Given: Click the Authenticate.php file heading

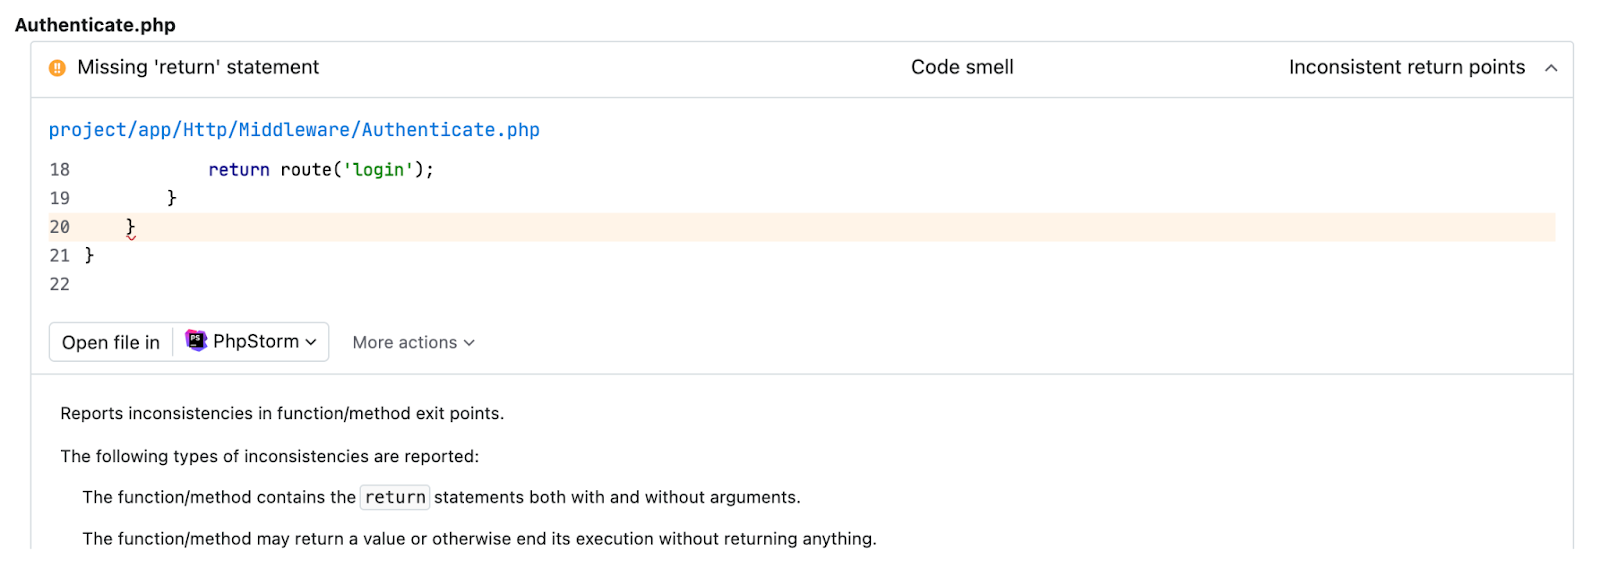Looking at the screenshot, I should [x=95, y=25].
